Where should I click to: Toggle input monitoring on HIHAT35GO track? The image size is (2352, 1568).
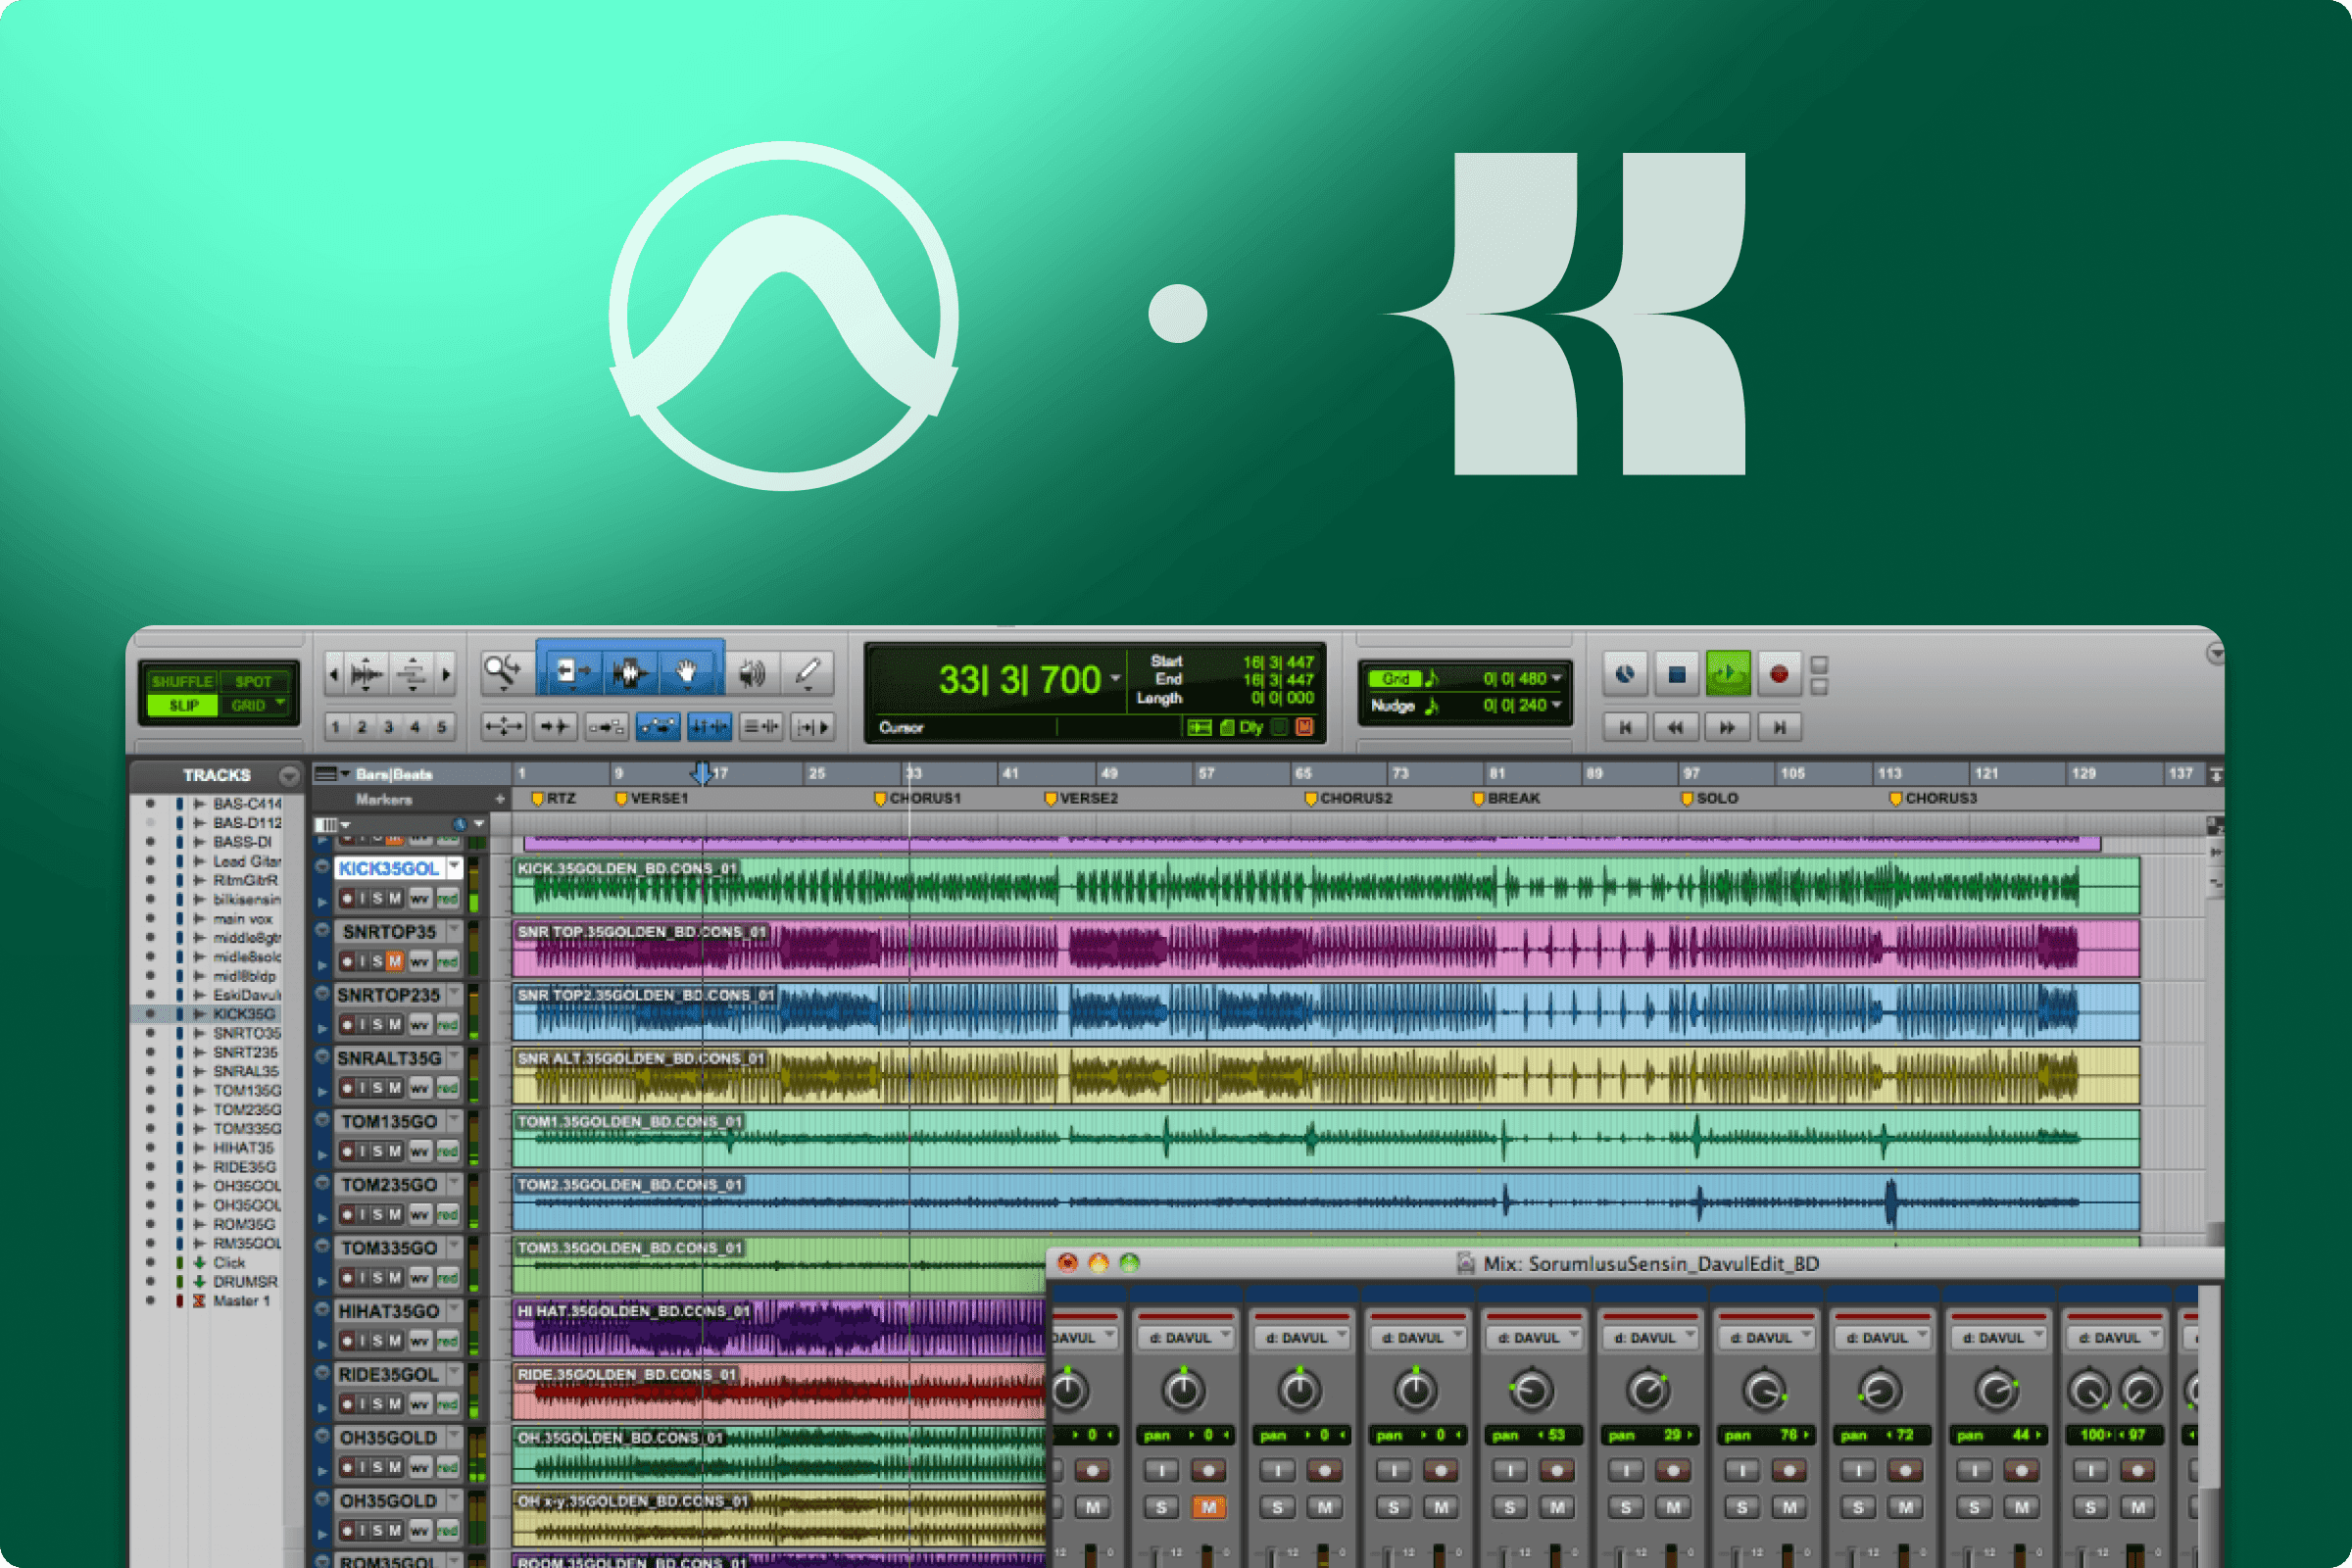pyautogui.click(x=363, y=1341)
